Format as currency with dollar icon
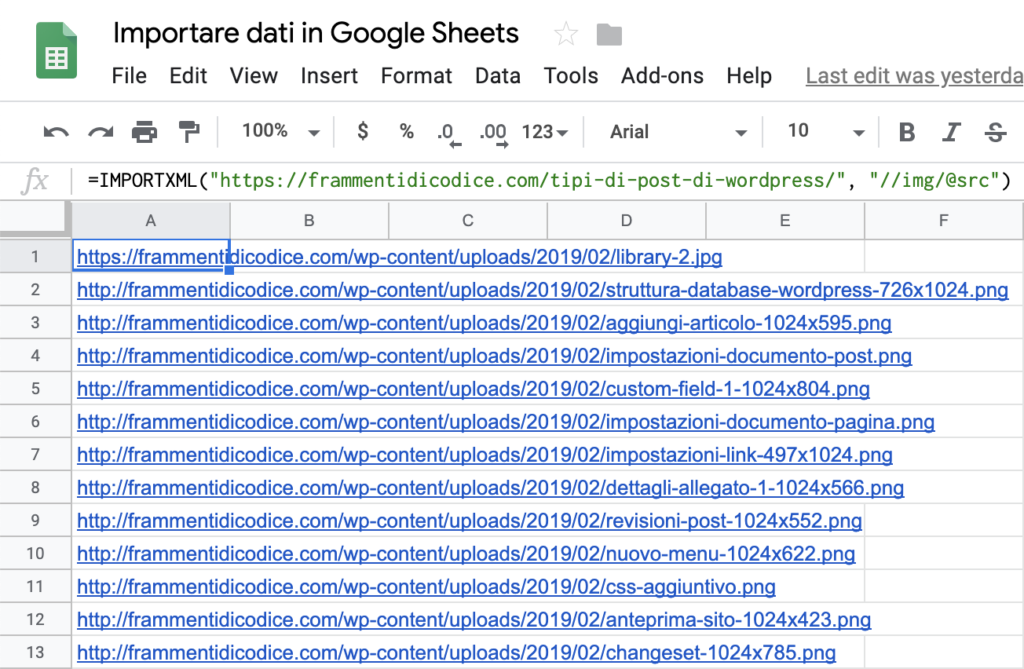Screen dimensions: 1024x669 (363, 131)
